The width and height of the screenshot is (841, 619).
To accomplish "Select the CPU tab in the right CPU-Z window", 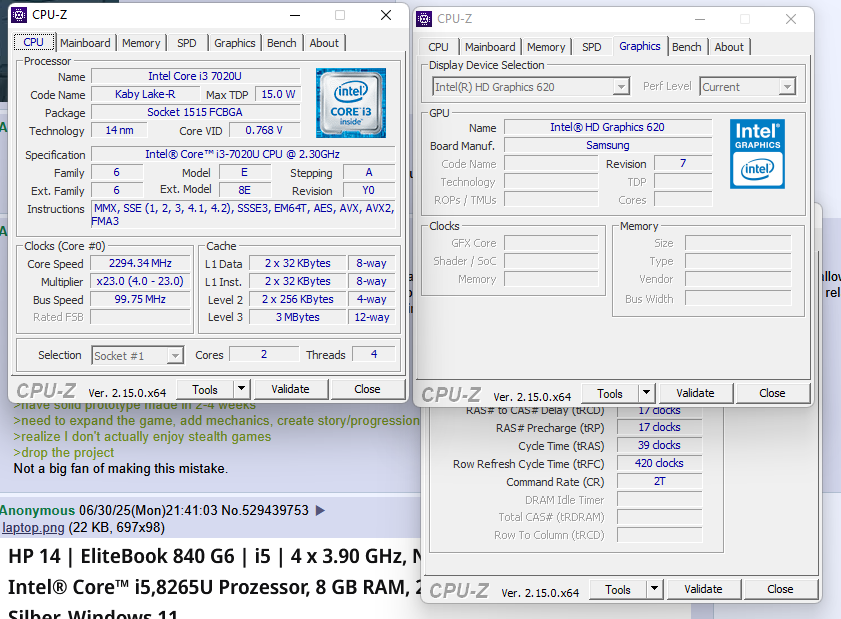I will click(438, 47).
